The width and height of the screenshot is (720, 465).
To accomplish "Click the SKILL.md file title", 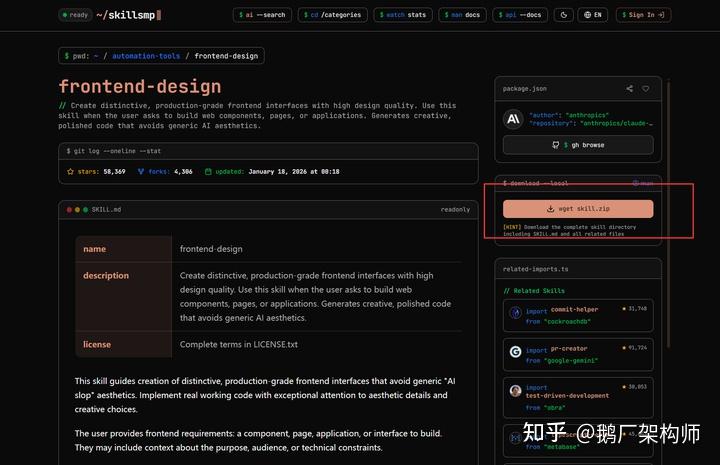I will pyautogui.click(x=106, y=209).
